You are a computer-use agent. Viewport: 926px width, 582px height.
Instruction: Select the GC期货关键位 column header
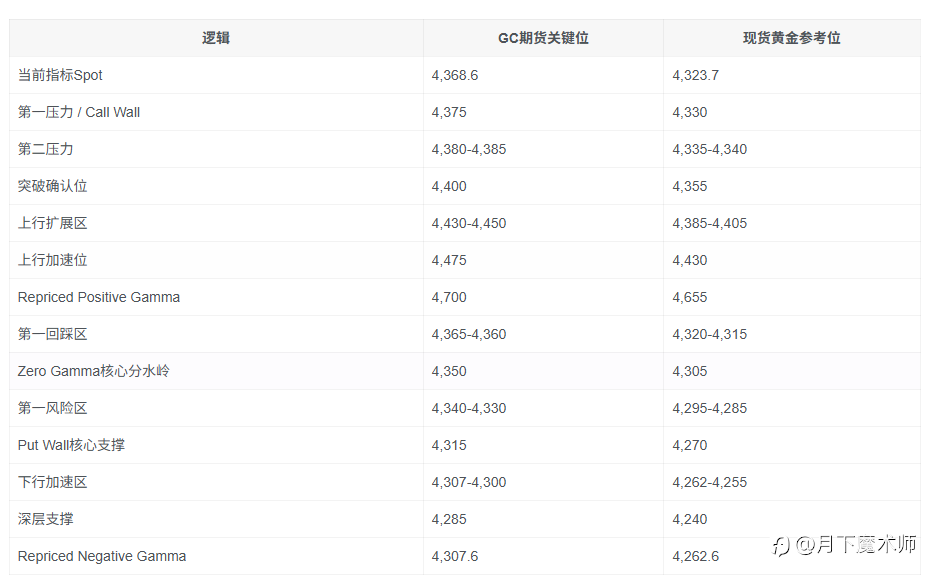543,38
